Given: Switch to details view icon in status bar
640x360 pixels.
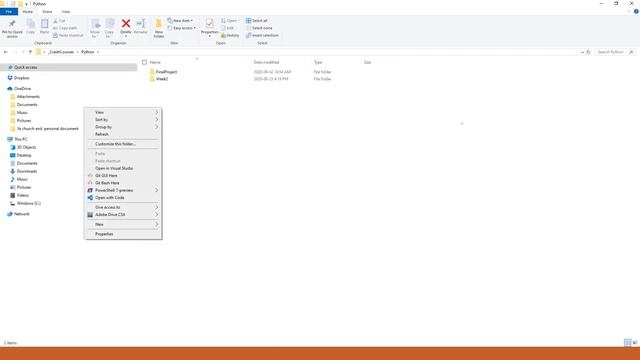Looking at the screenshot, I should tap(627, 342).
